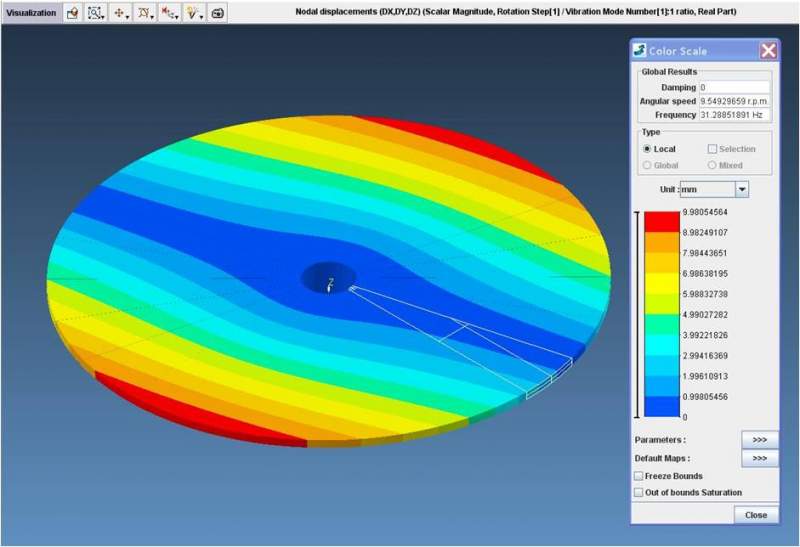800x547 pixels.
Task: Click the Nodal displacements title text
Action: (x=516, y=11)
